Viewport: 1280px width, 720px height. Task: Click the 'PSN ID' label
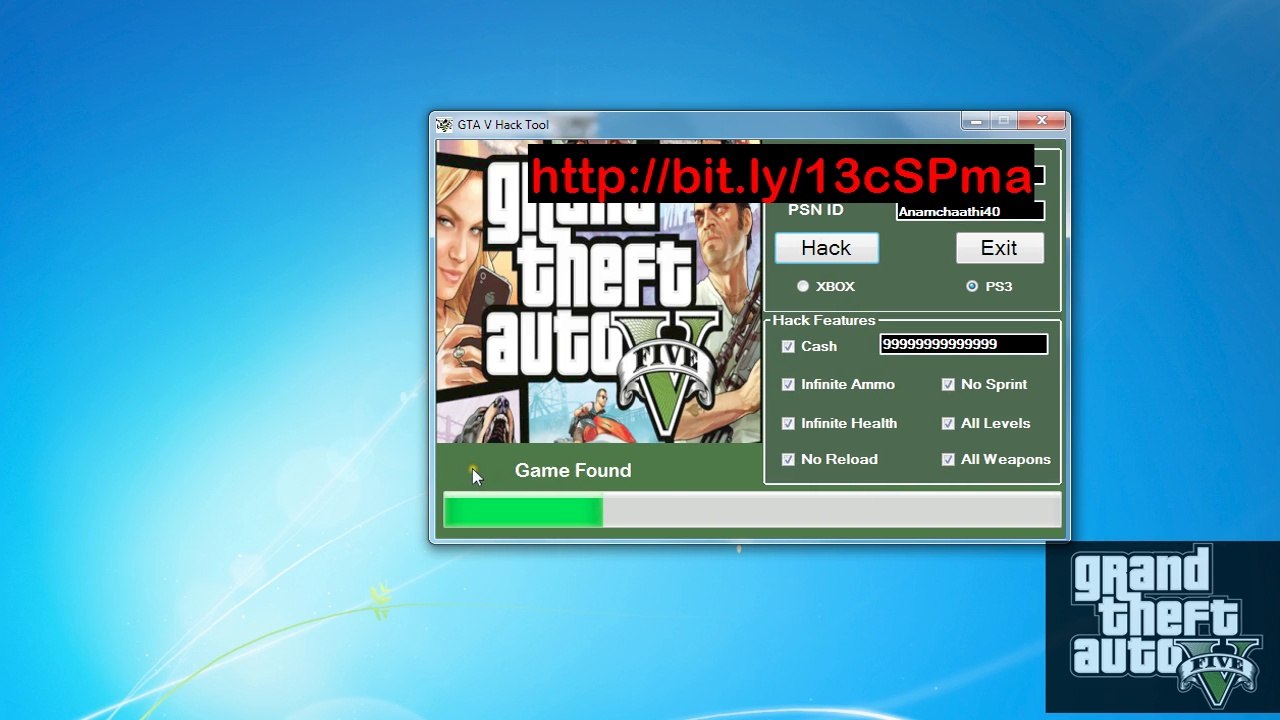[816, 210]
